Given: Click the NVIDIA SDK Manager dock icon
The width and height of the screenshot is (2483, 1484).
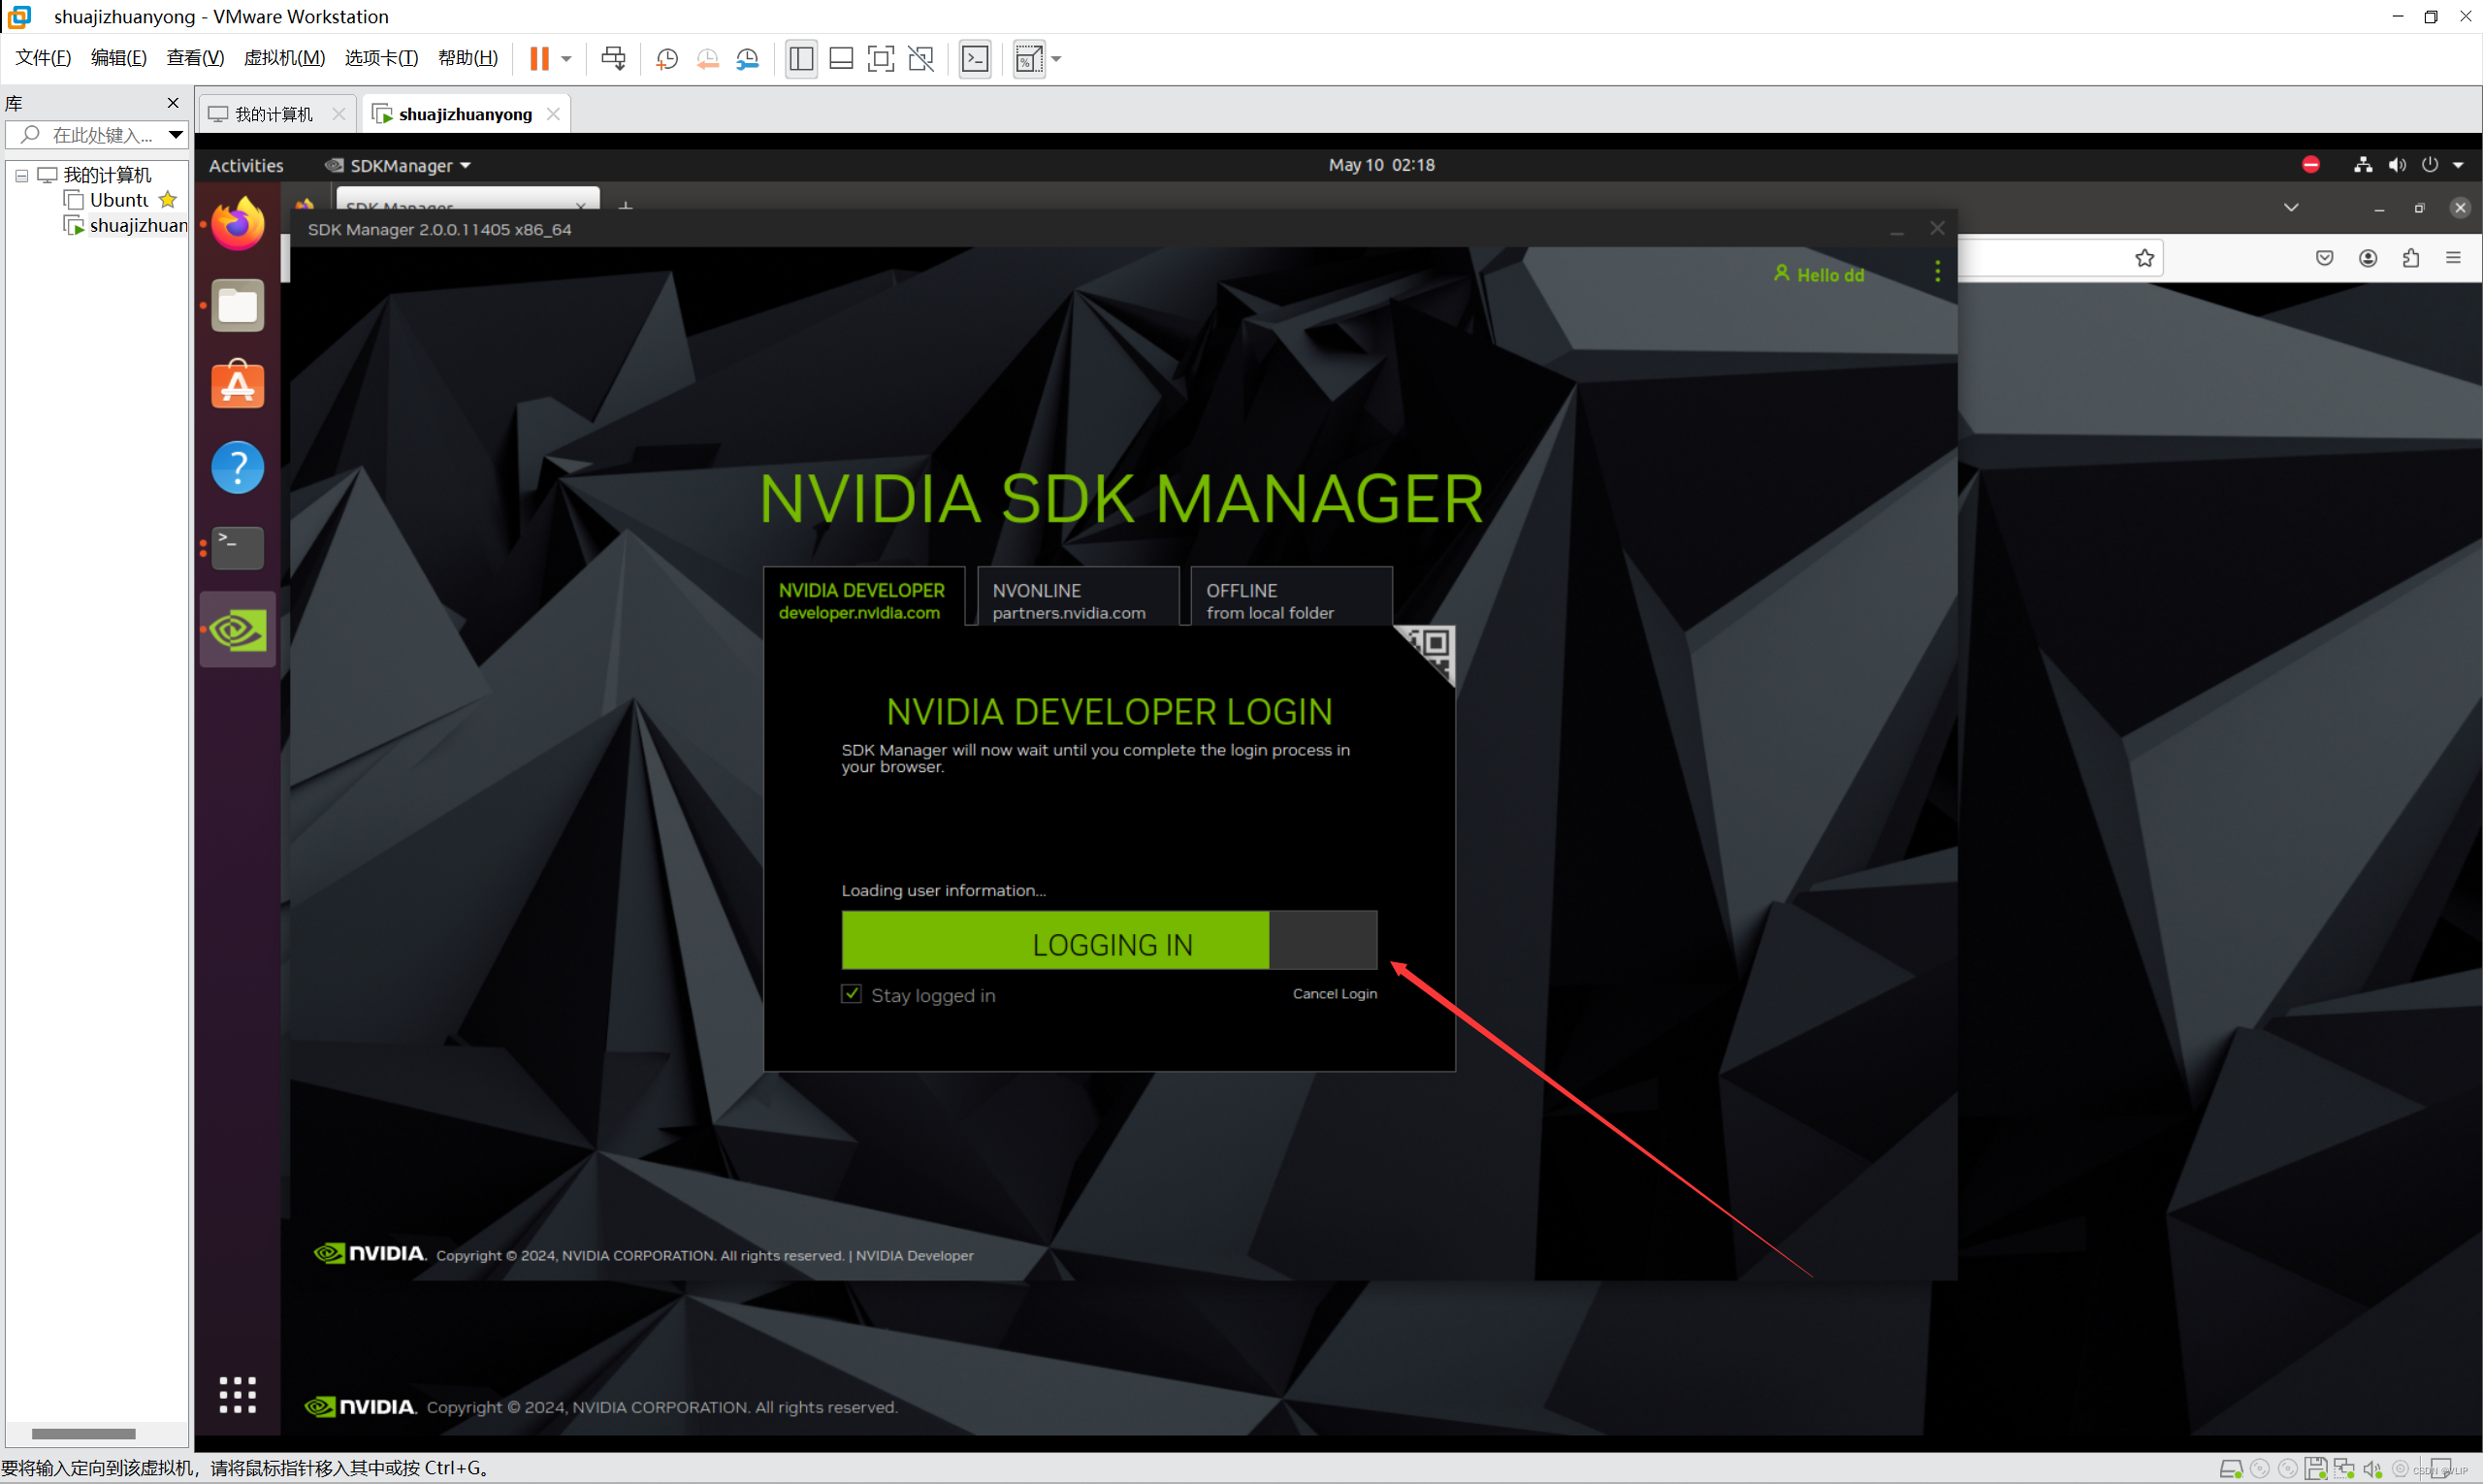Looking at the screenshot, I should [237, 630].
